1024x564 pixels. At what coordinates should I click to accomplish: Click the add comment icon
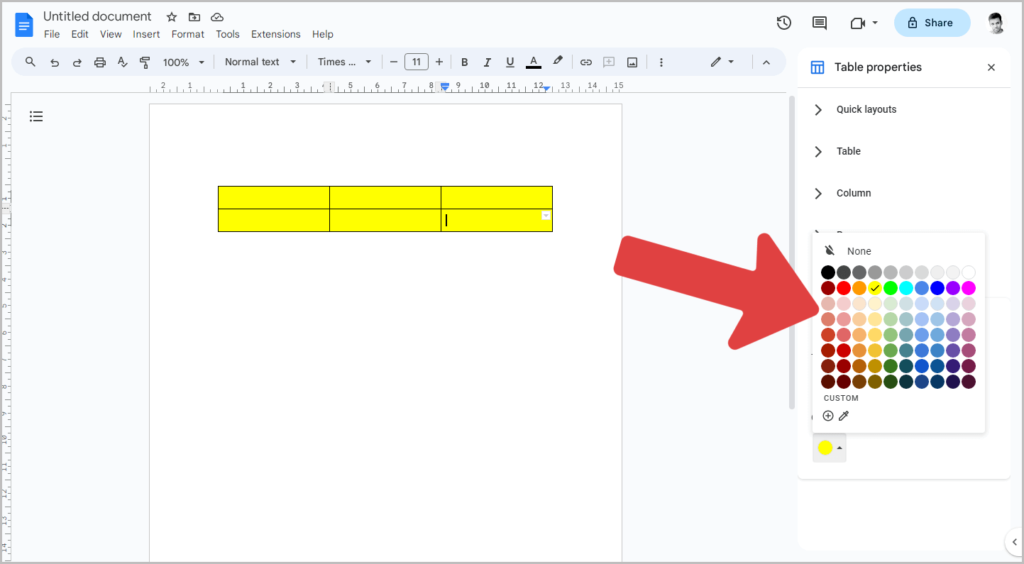[x=609, y=62]
